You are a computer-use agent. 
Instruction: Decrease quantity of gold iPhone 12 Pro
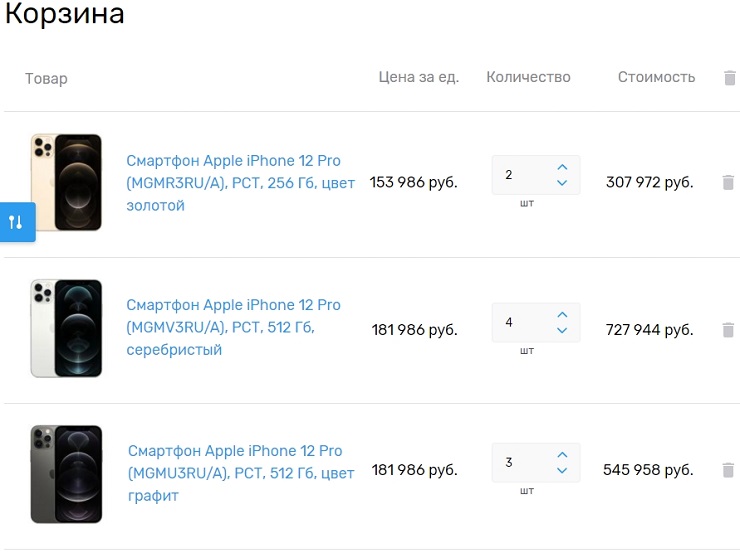pyautogui.click(x=562, y=183)
